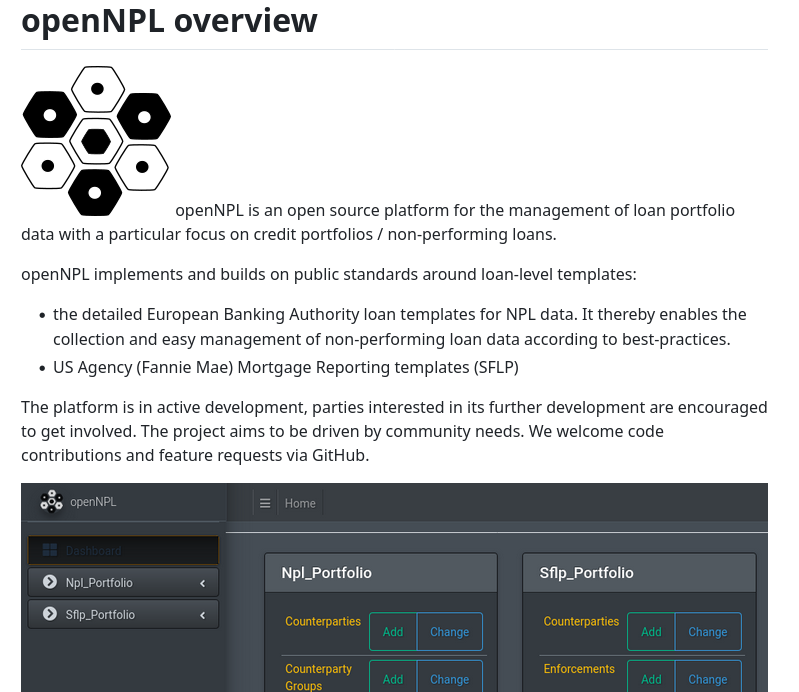Click the "US Agency (Fannie Mae)" bullet item
799x692 pixels.
coord(286,367)
